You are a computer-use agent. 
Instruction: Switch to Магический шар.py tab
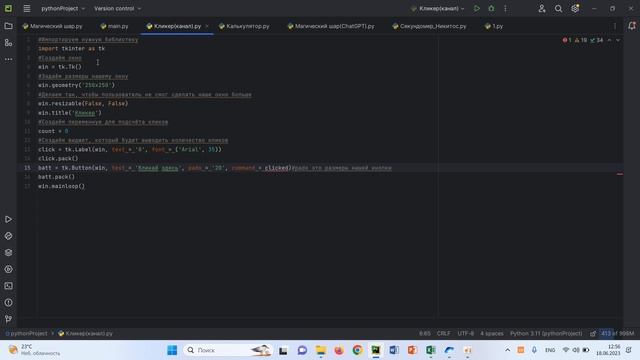click(x=53, y=26)
